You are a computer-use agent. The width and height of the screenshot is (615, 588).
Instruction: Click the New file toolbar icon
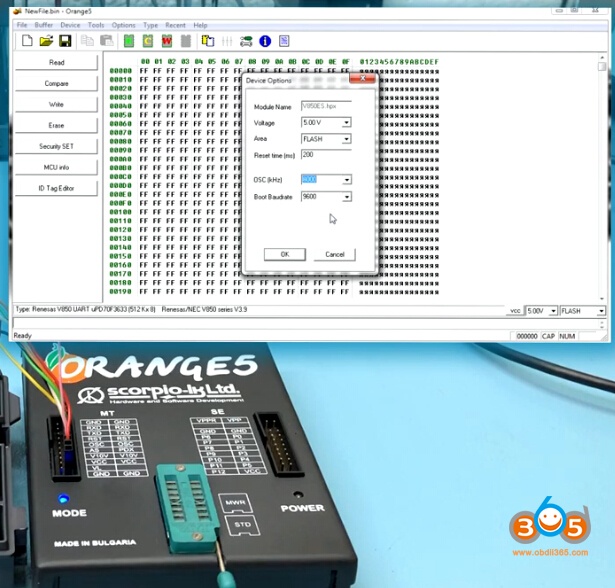(27, 41)
